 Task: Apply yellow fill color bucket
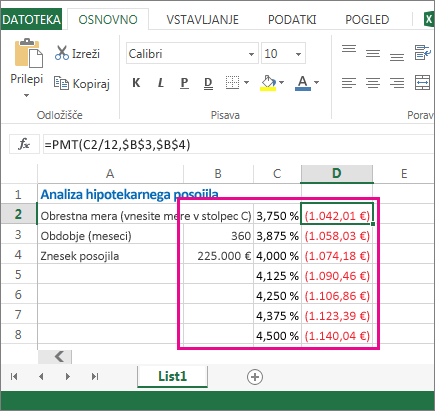click(x=268, y=83)
